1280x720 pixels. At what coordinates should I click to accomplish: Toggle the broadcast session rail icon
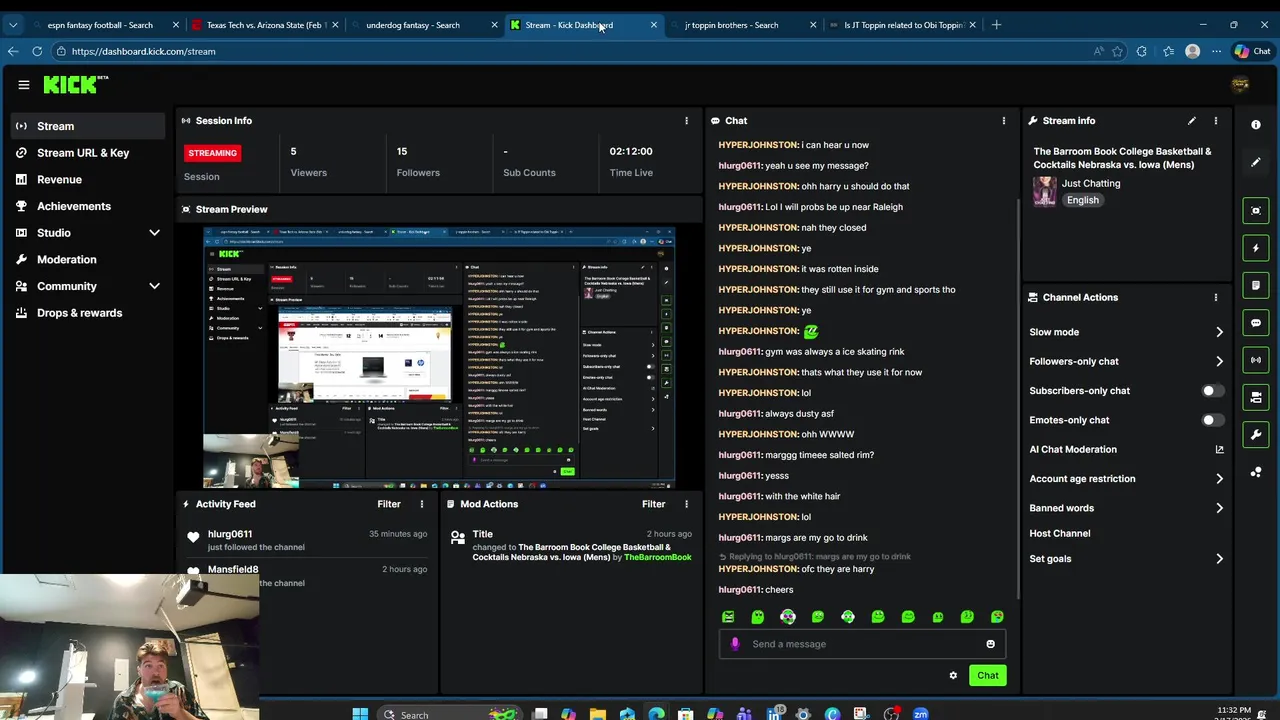pos(1256,359)
